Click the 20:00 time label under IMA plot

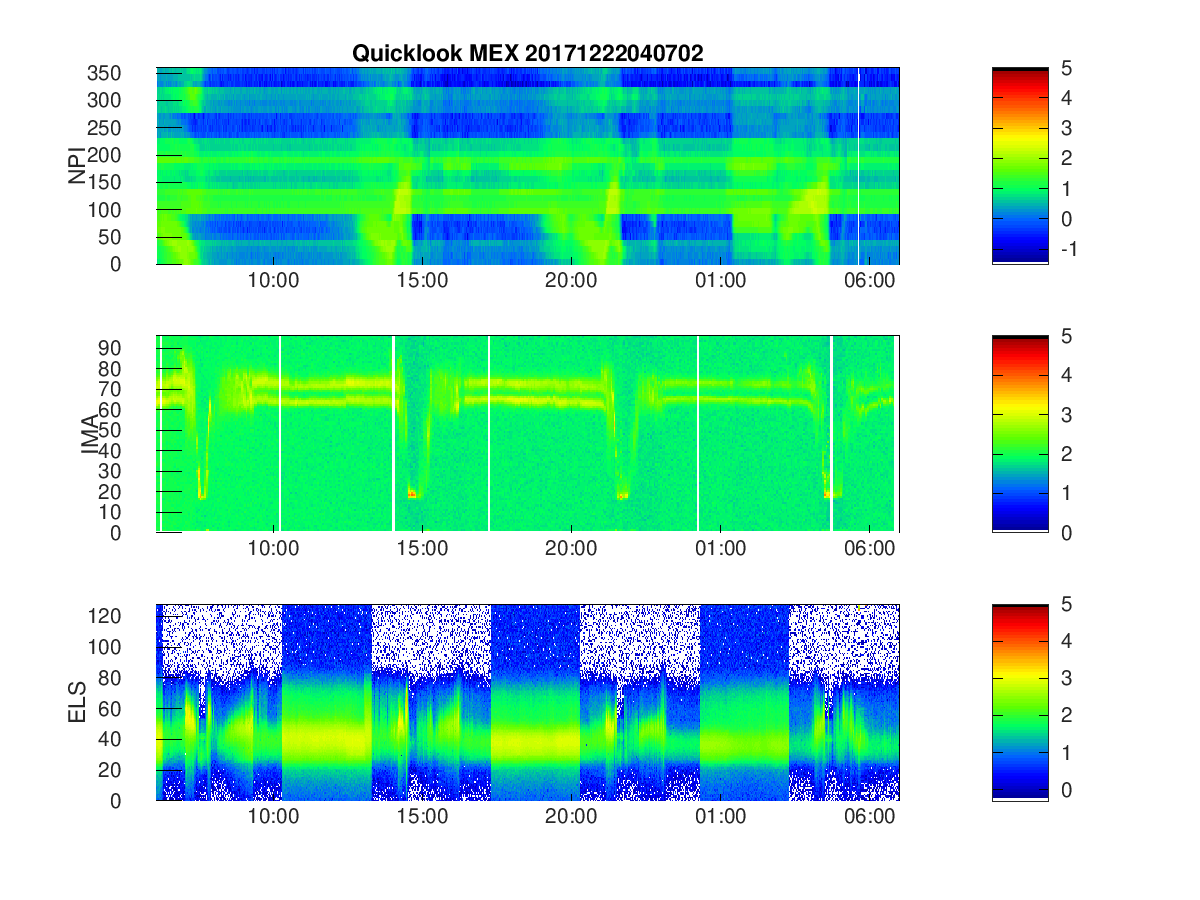[x=571, y=549]
